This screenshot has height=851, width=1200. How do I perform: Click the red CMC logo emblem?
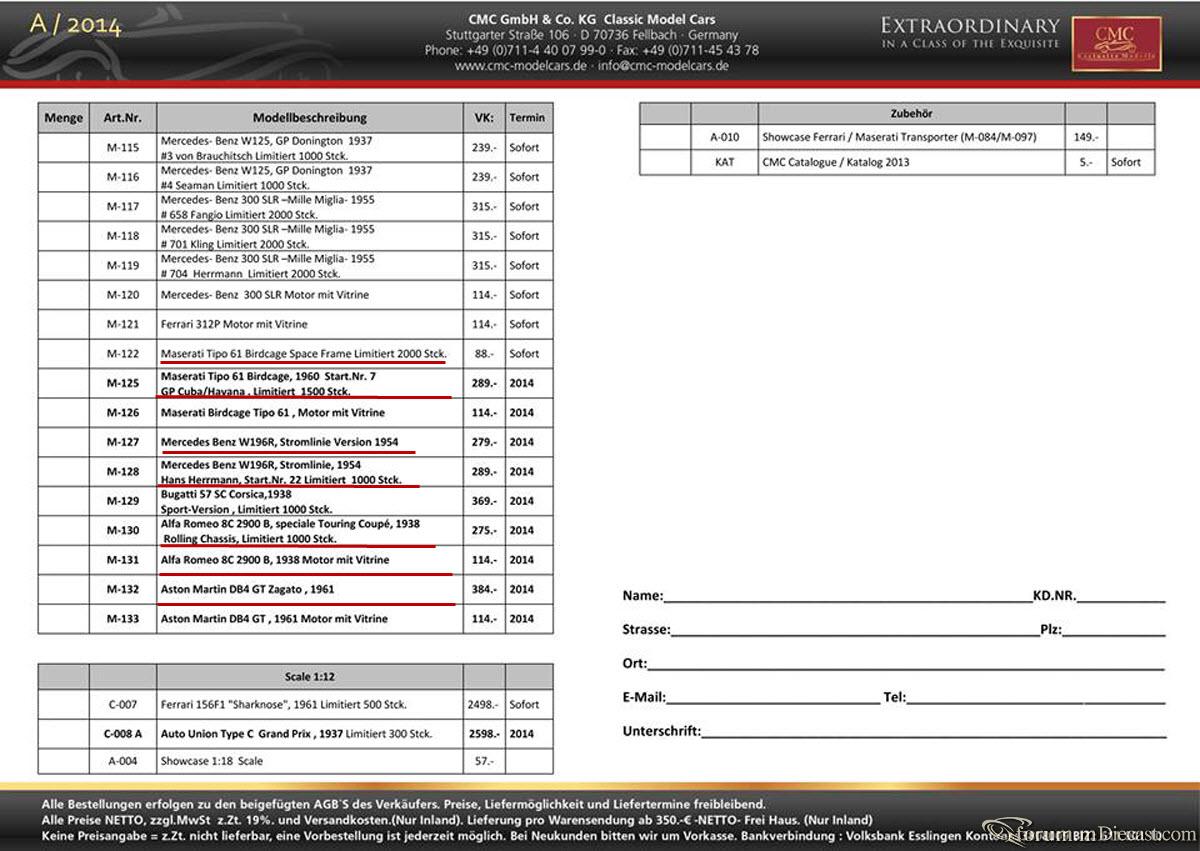point(1116,43)
